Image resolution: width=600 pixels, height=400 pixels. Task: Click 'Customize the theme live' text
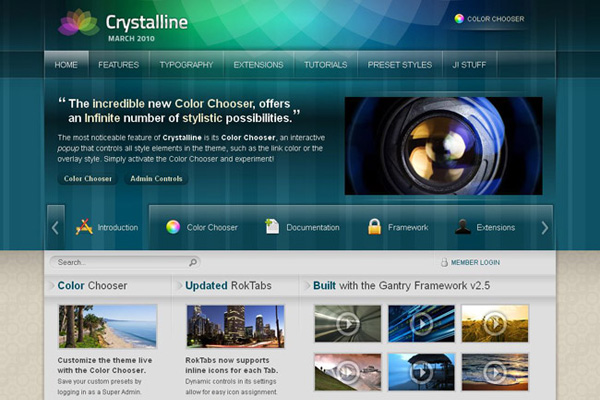(105, 360)
